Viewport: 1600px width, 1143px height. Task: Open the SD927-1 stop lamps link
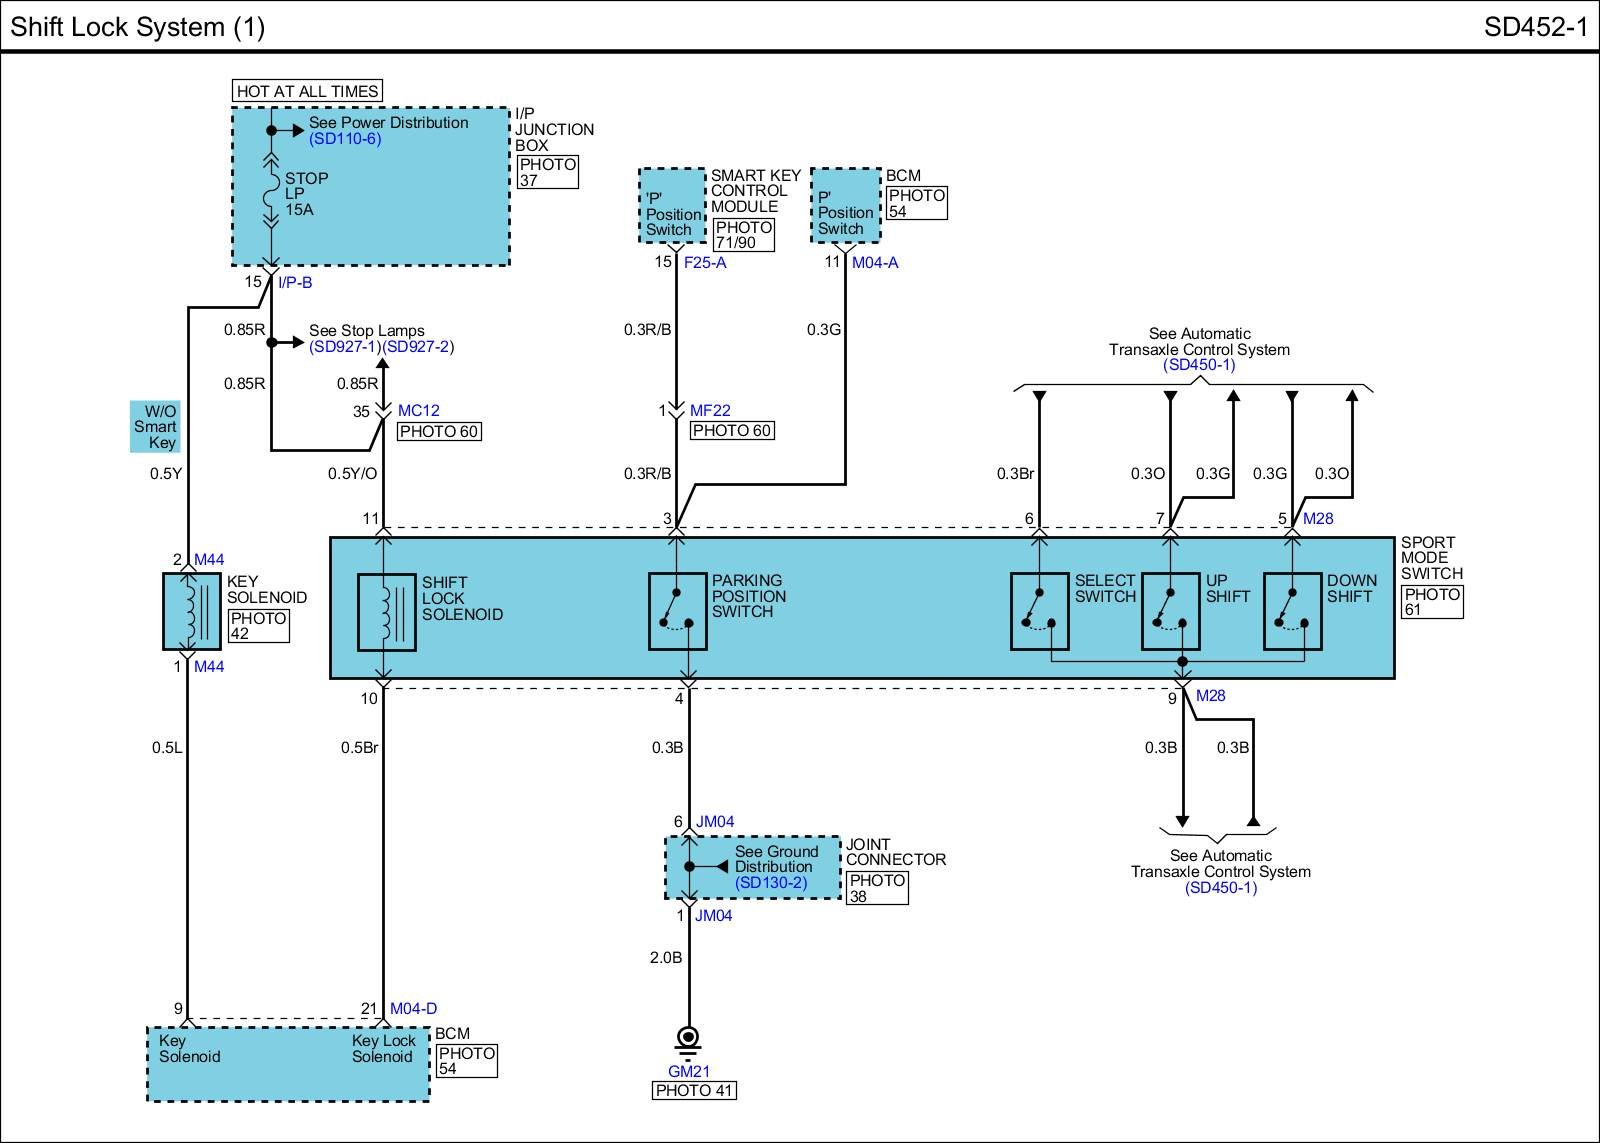[345, 347]
